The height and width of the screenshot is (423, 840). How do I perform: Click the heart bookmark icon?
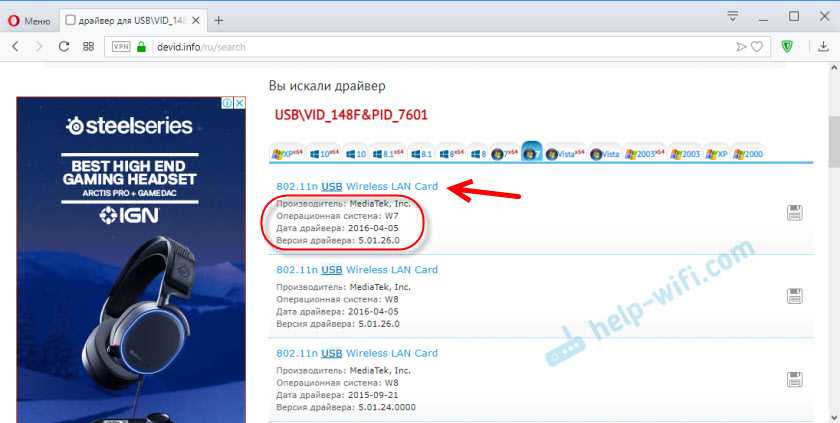(x=757, y=46)
